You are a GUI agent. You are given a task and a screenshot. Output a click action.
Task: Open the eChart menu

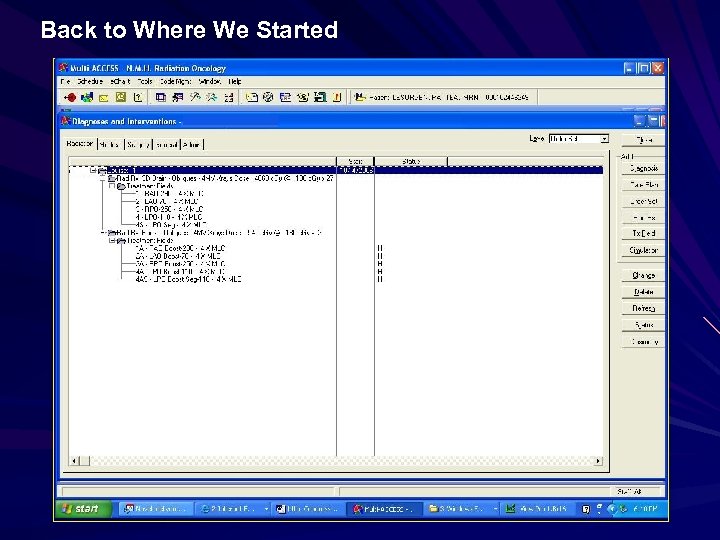[120, 81]
